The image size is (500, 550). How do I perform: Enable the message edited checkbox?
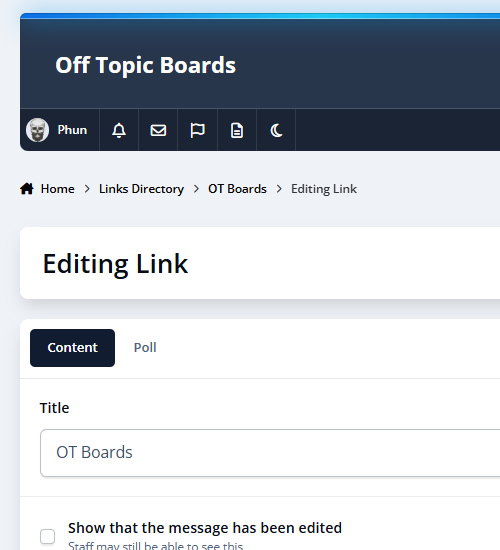(47, 536)
